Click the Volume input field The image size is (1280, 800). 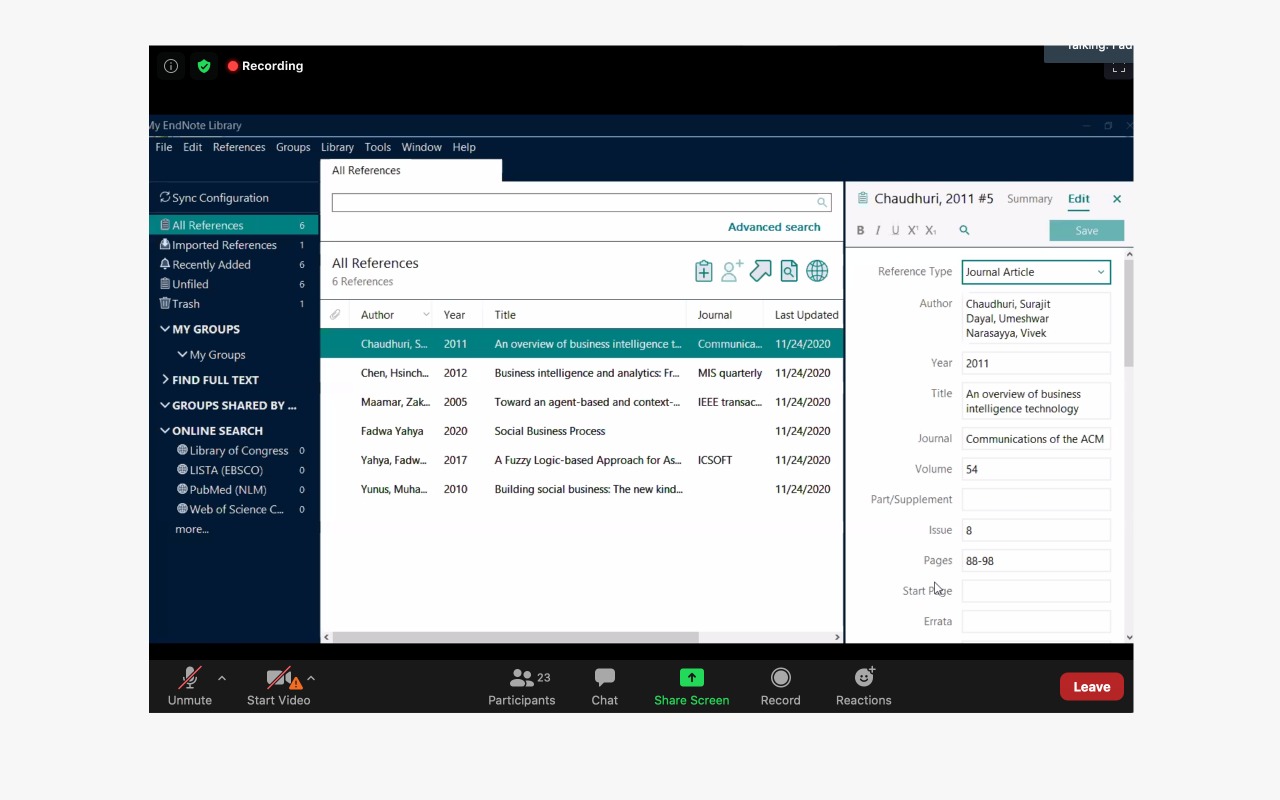point(1036,469)
